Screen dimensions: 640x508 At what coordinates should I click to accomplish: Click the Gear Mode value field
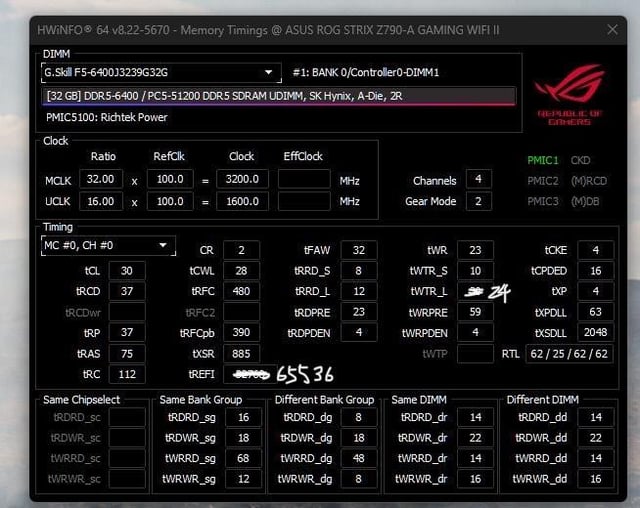[478, 201]
